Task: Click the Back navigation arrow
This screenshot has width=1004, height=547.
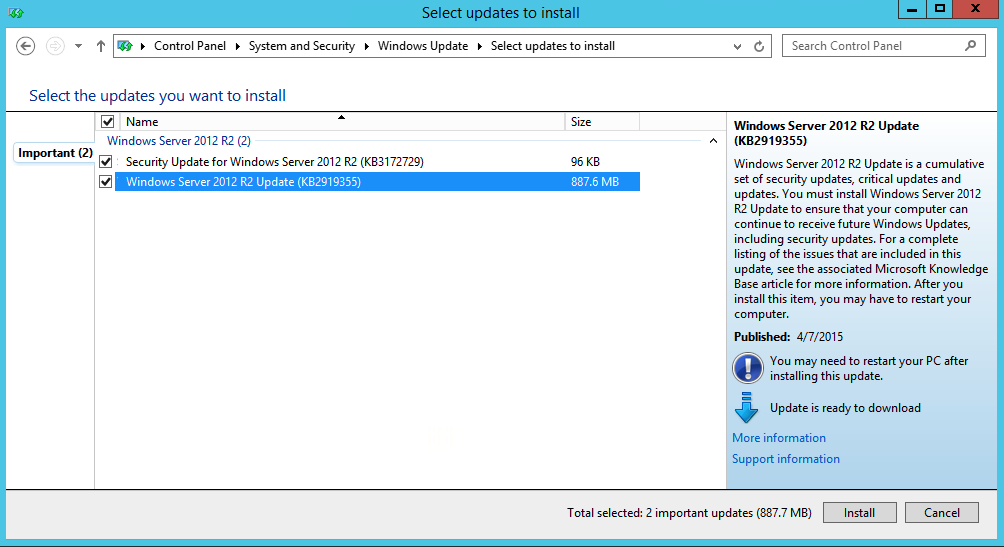Action: coord(26,46)
